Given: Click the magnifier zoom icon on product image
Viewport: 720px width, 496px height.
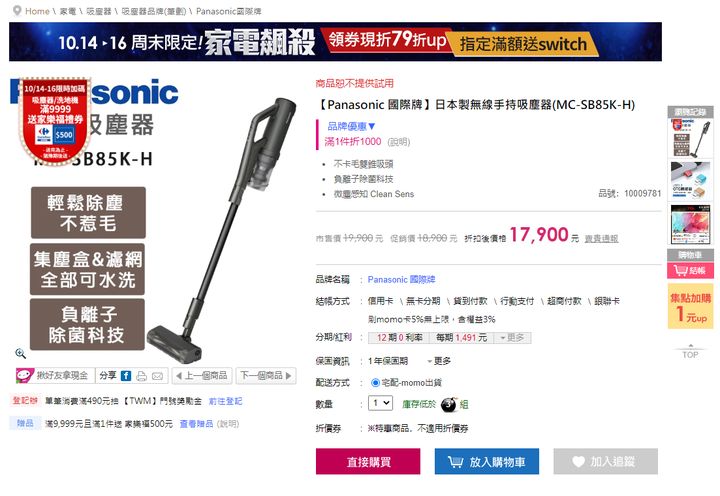Looking at the screenshot, I should (20, 353).
